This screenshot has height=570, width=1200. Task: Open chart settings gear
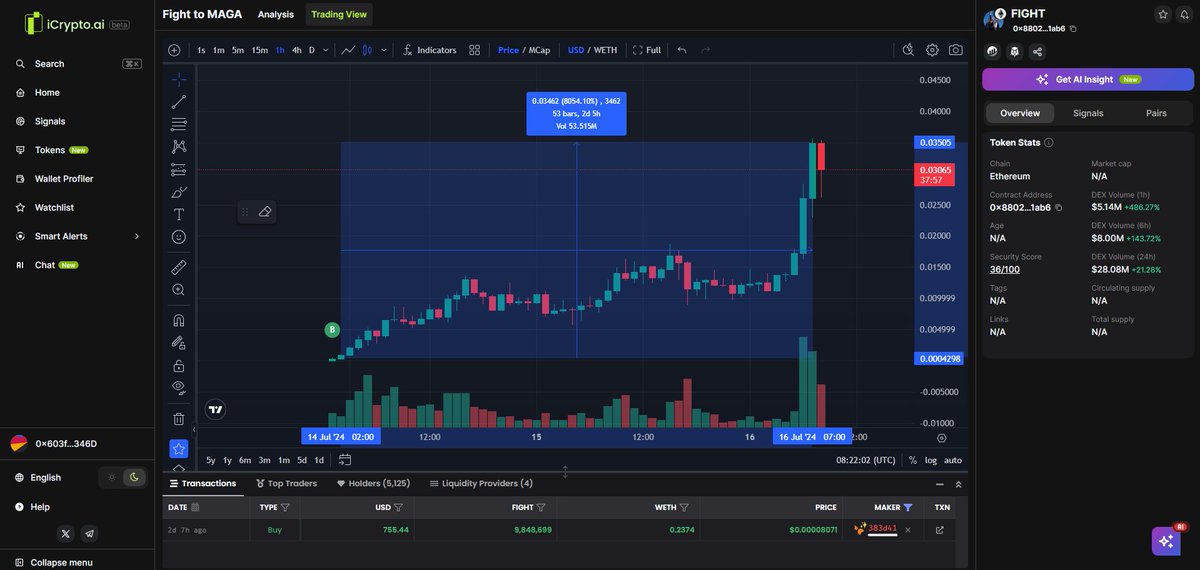coord(932,50)
